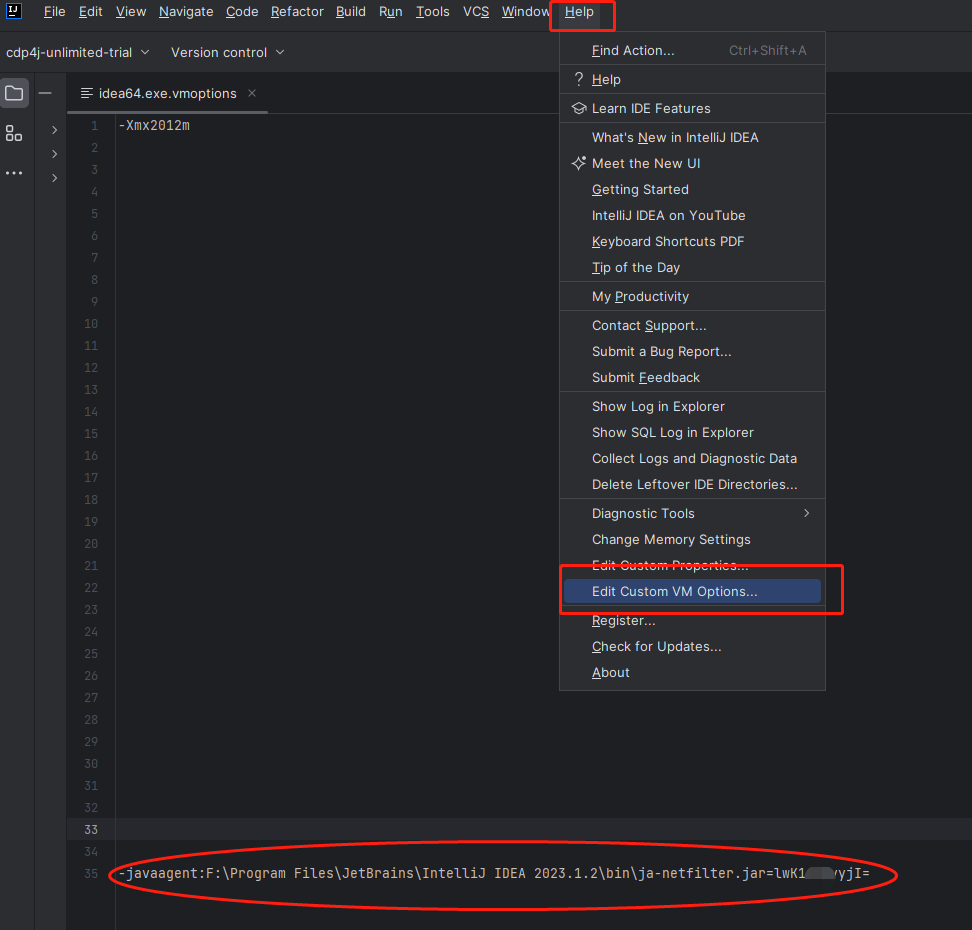Choose Submit Feedback
The height and width of the screenshot is (930, 972).
pyautogui.click(x=692, y=378)
